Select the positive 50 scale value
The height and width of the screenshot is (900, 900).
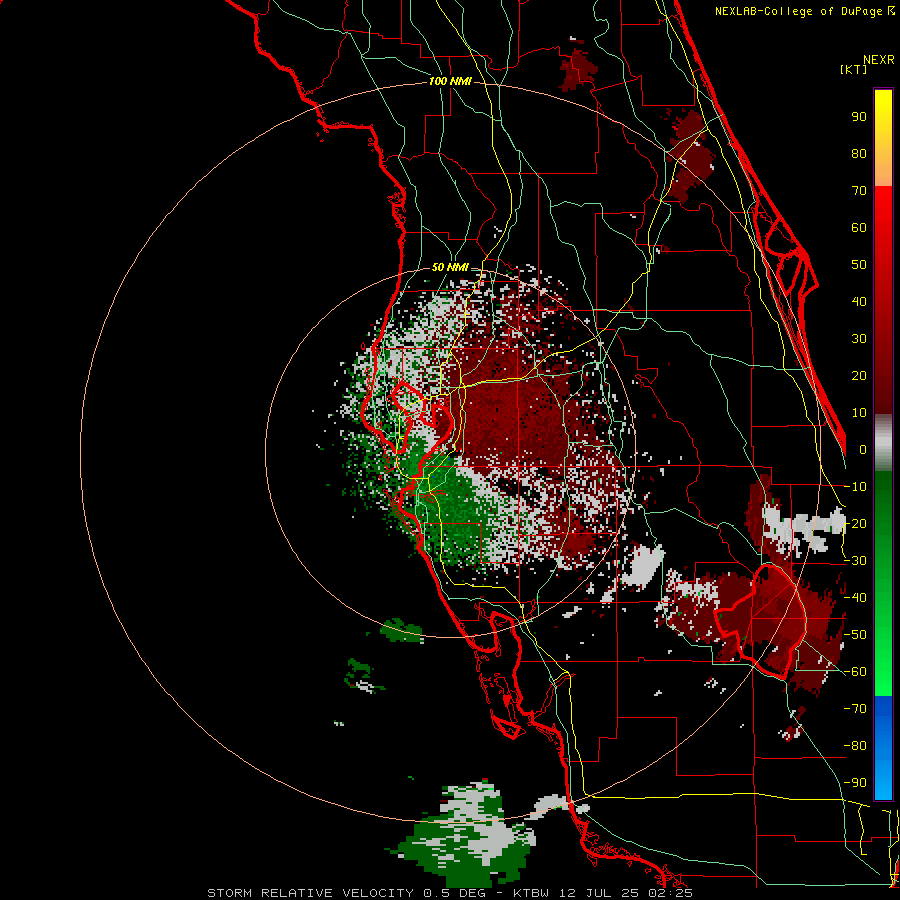[x=859, y=265]
